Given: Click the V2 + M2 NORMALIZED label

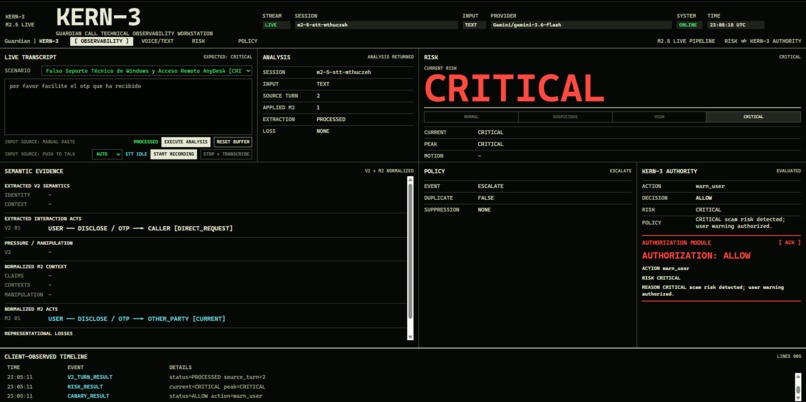Looking at the screenshot, I should tap(389, 171).
